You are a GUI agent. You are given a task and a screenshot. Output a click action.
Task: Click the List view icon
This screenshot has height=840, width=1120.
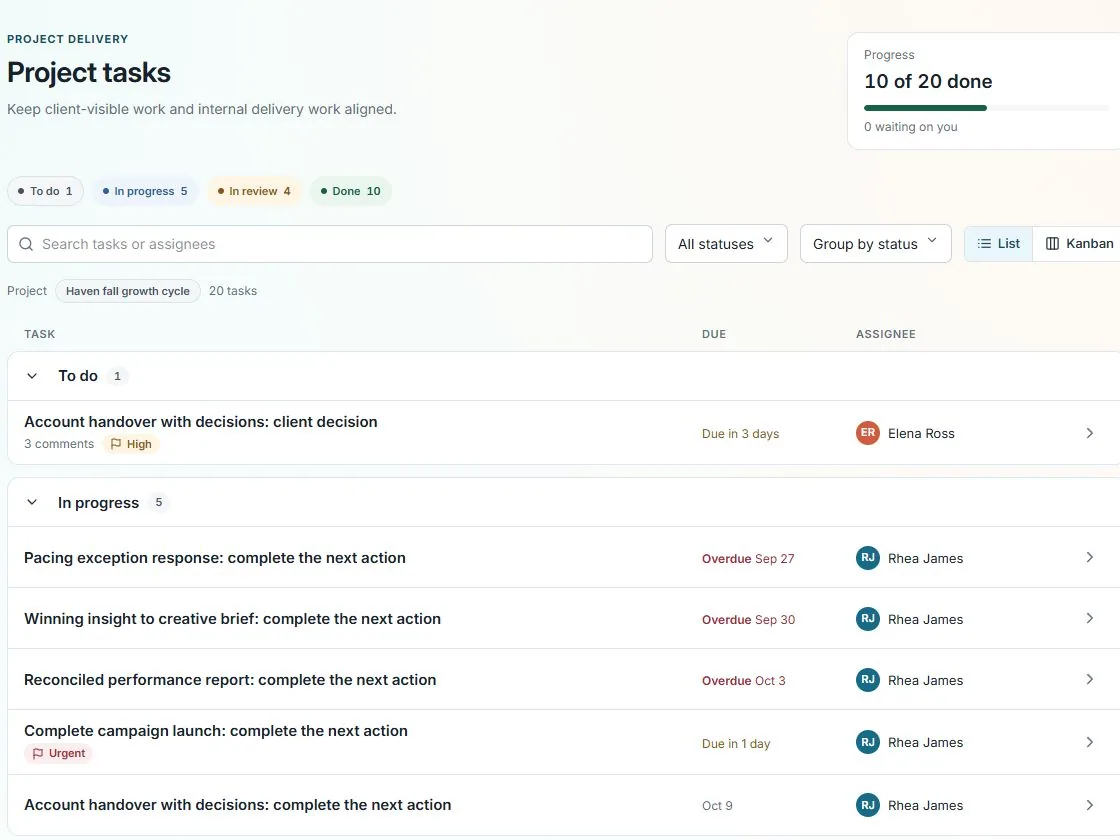984,244
